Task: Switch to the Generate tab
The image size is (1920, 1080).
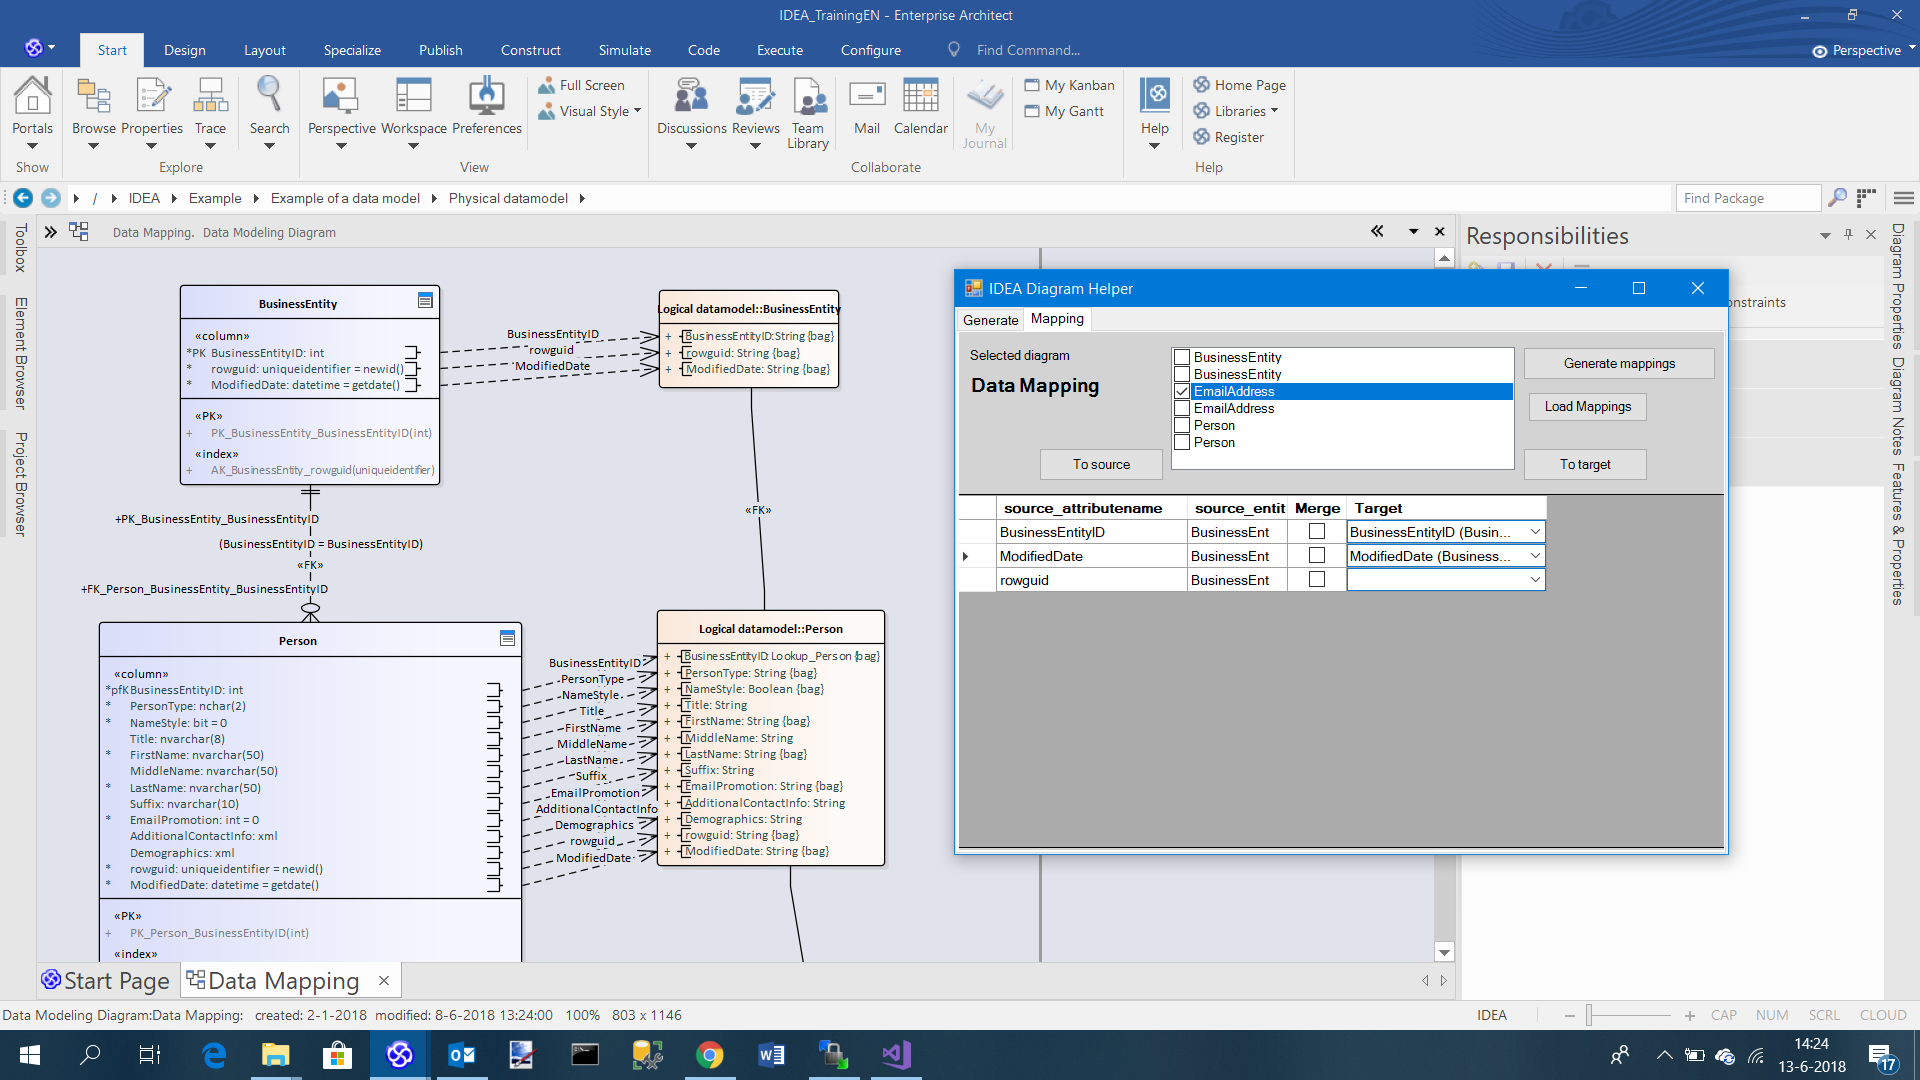Action: (x=990, y=320)
